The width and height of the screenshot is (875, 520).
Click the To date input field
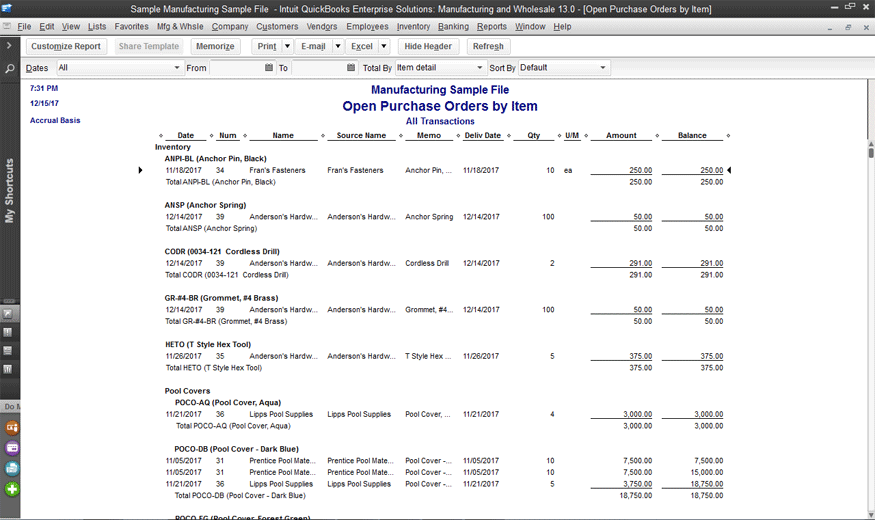(x=318, y=68)
